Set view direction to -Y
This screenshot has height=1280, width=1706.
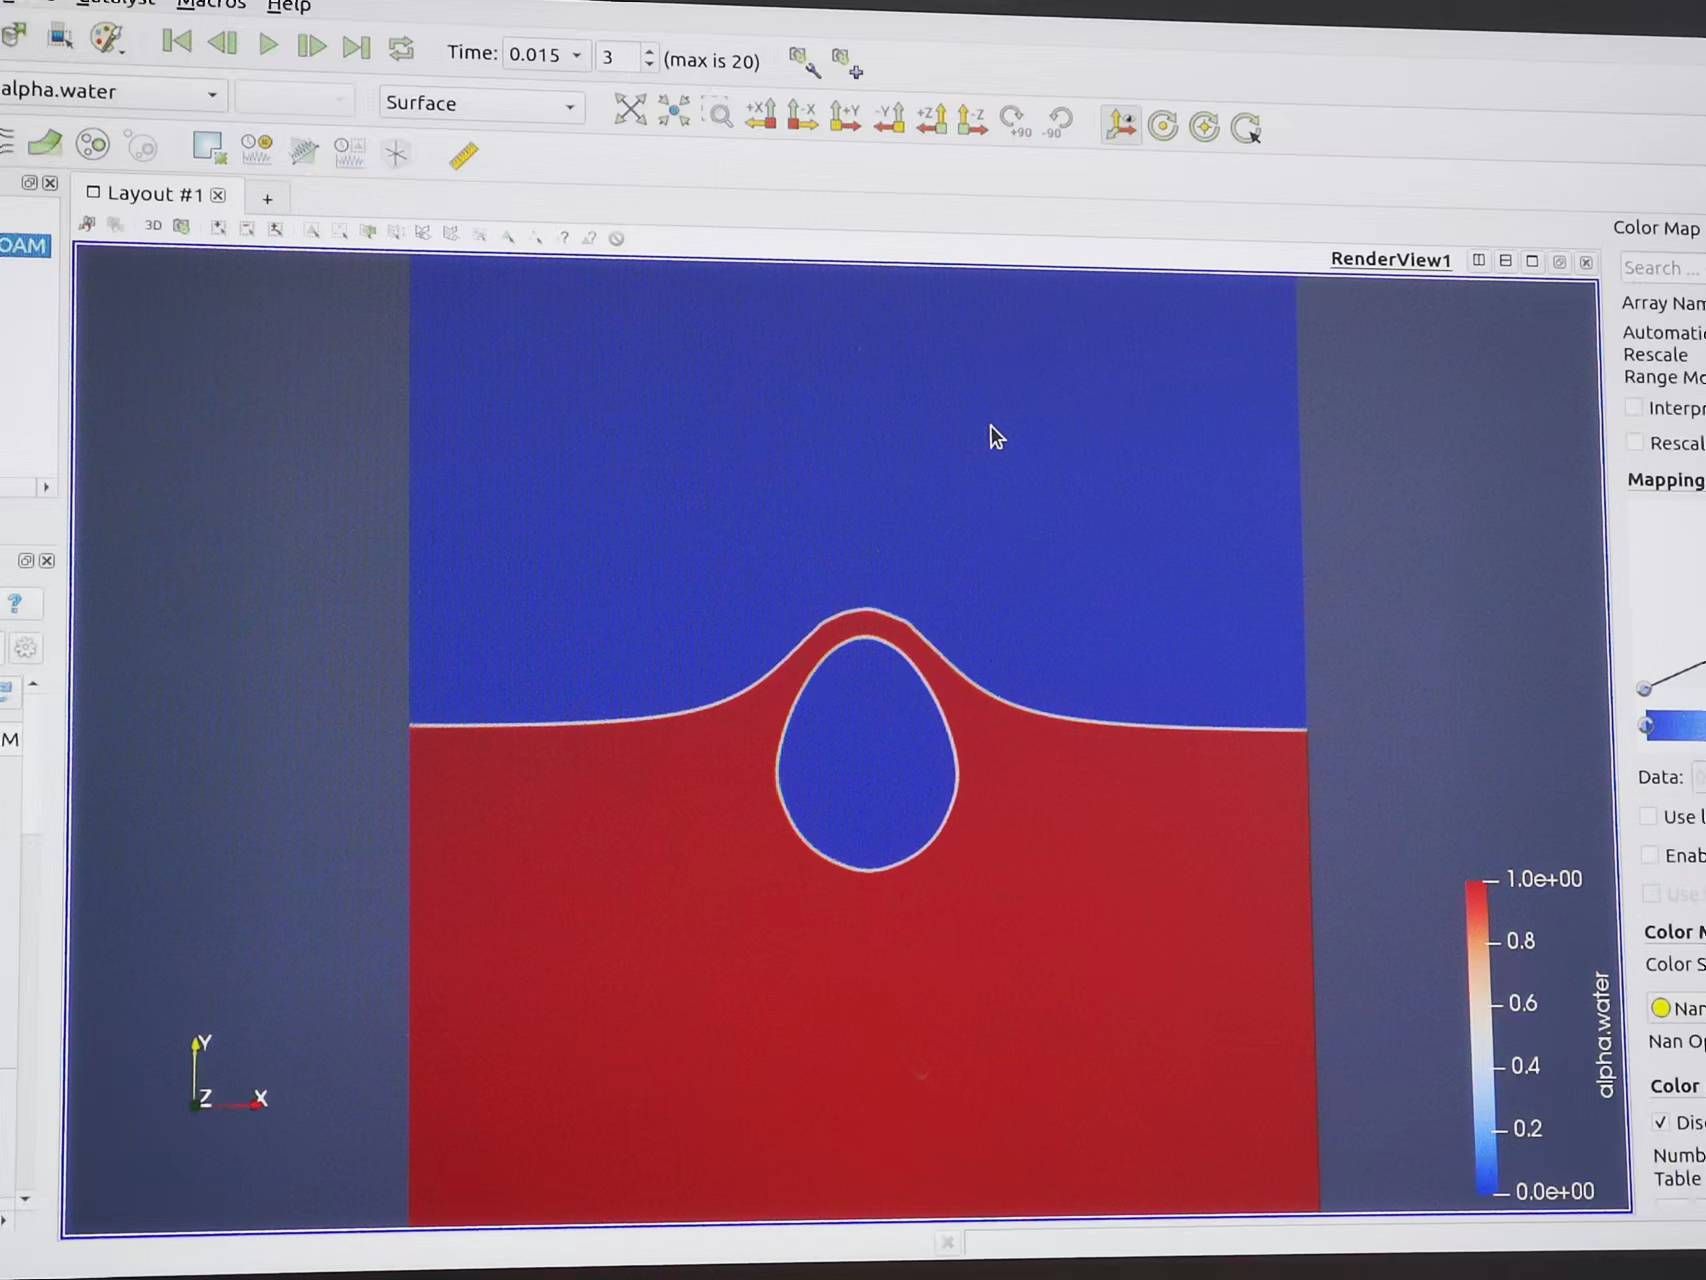click(889, 119)
